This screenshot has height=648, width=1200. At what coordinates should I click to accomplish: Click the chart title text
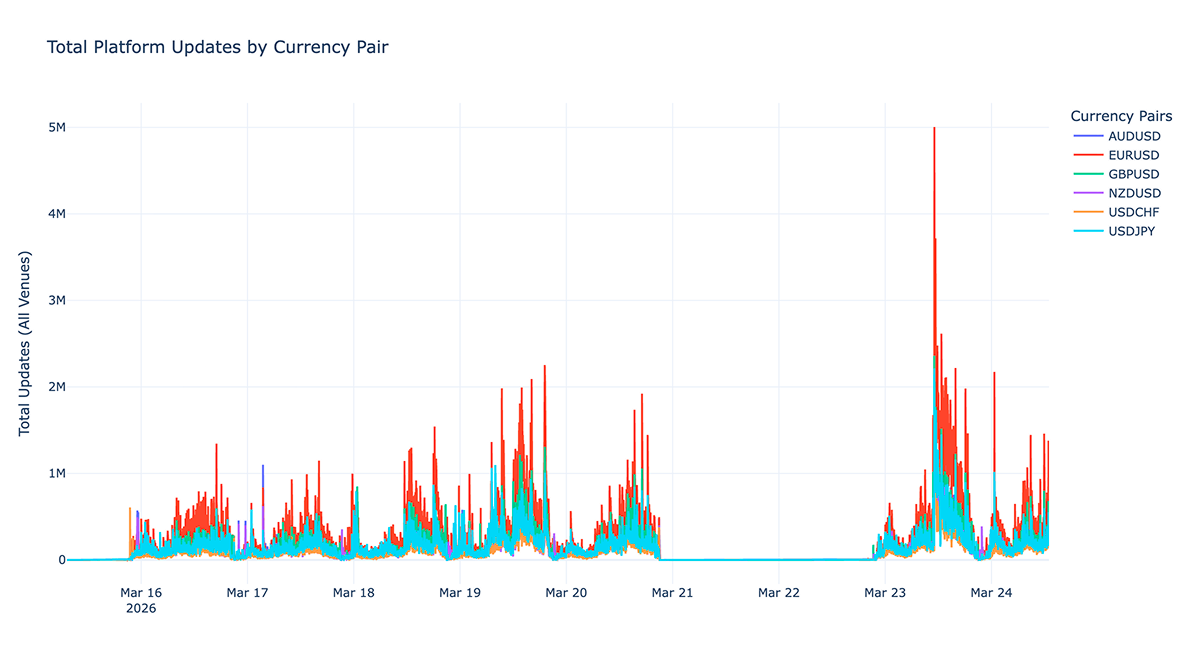point(218,47)
